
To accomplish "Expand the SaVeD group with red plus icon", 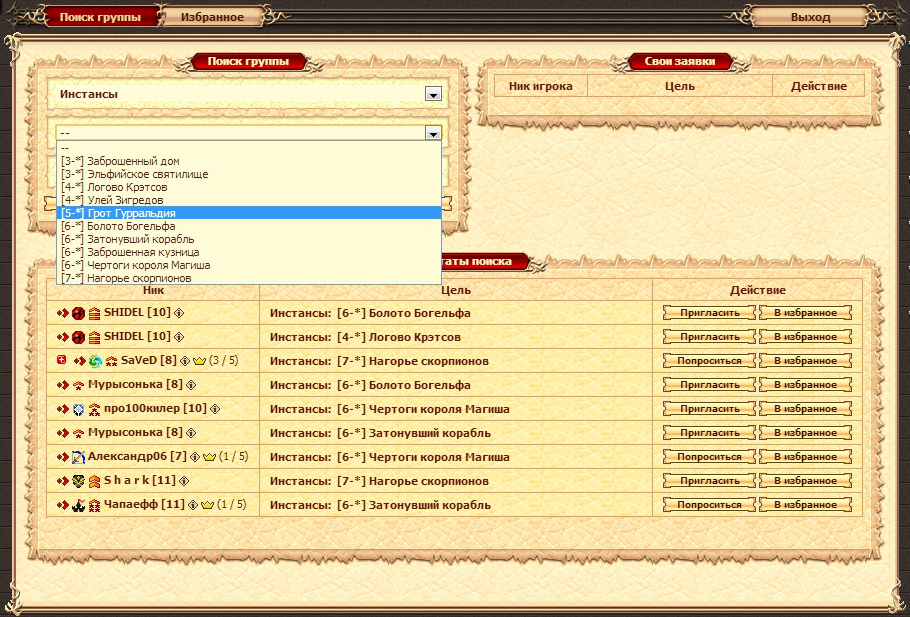I will pos(62,360).
